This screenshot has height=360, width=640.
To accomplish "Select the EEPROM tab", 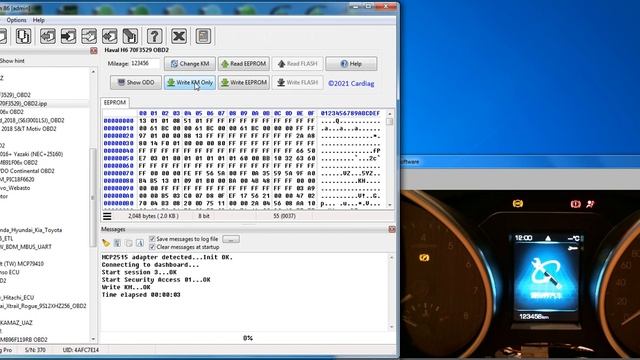I will pos(115,102).
